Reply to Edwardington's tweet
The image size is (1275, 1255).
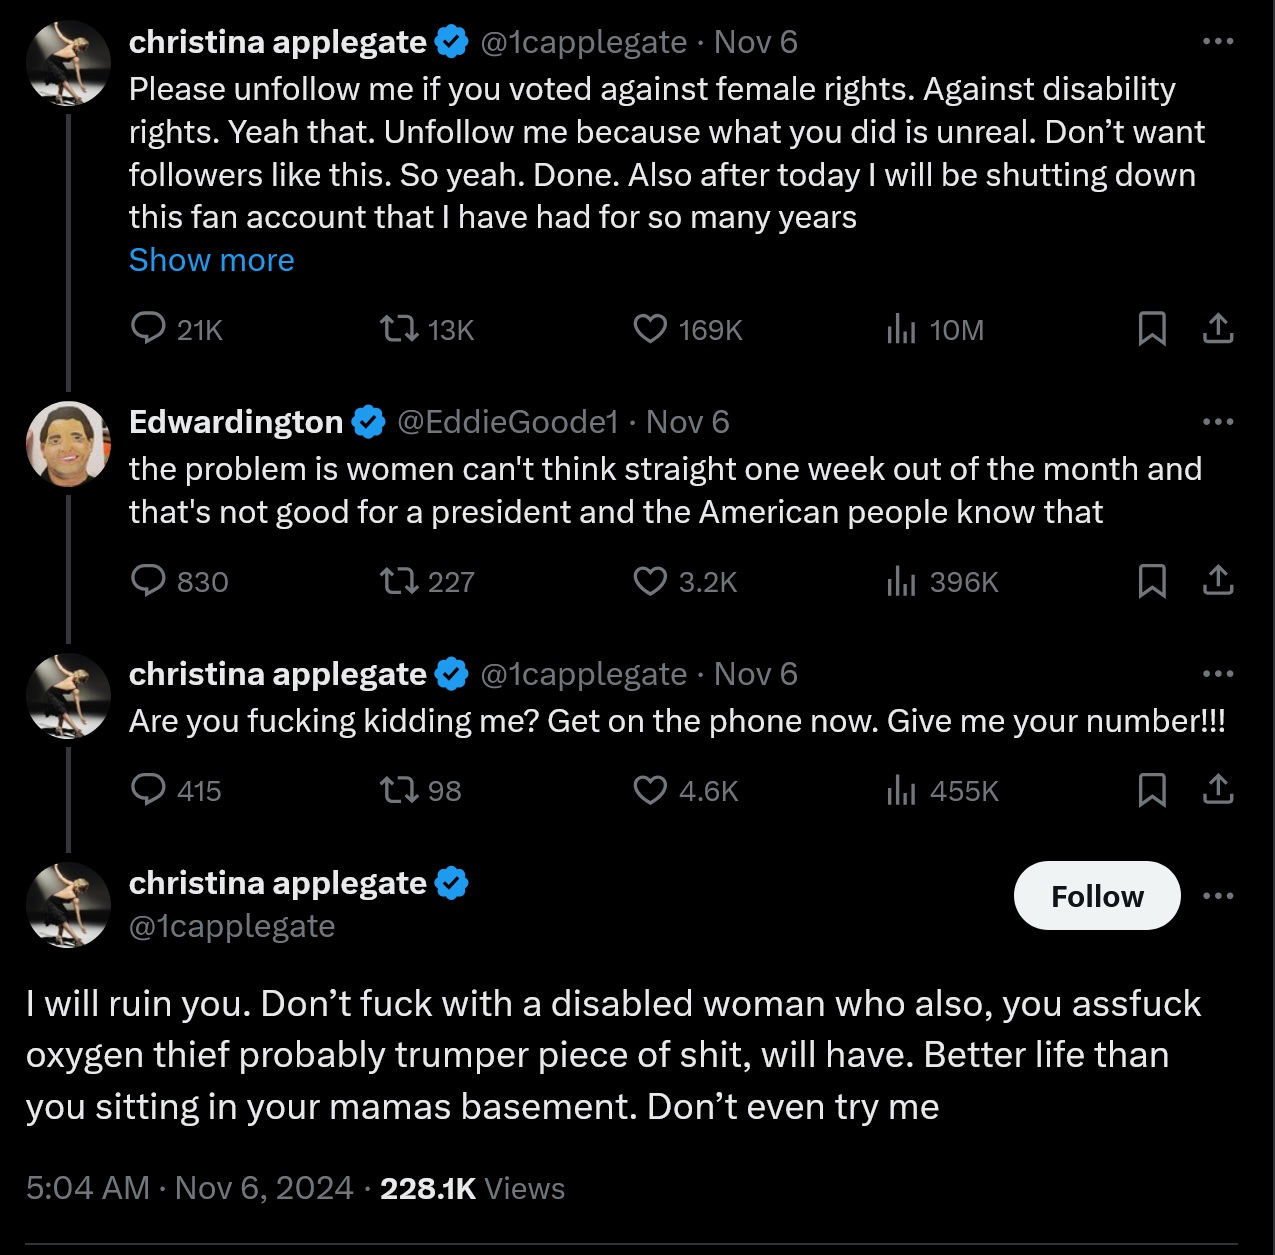(x=149, y=580)
